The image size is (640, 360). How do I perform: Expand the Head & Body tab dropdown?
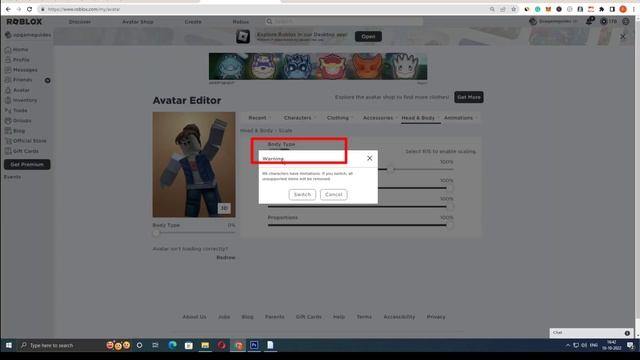[420, 118]
